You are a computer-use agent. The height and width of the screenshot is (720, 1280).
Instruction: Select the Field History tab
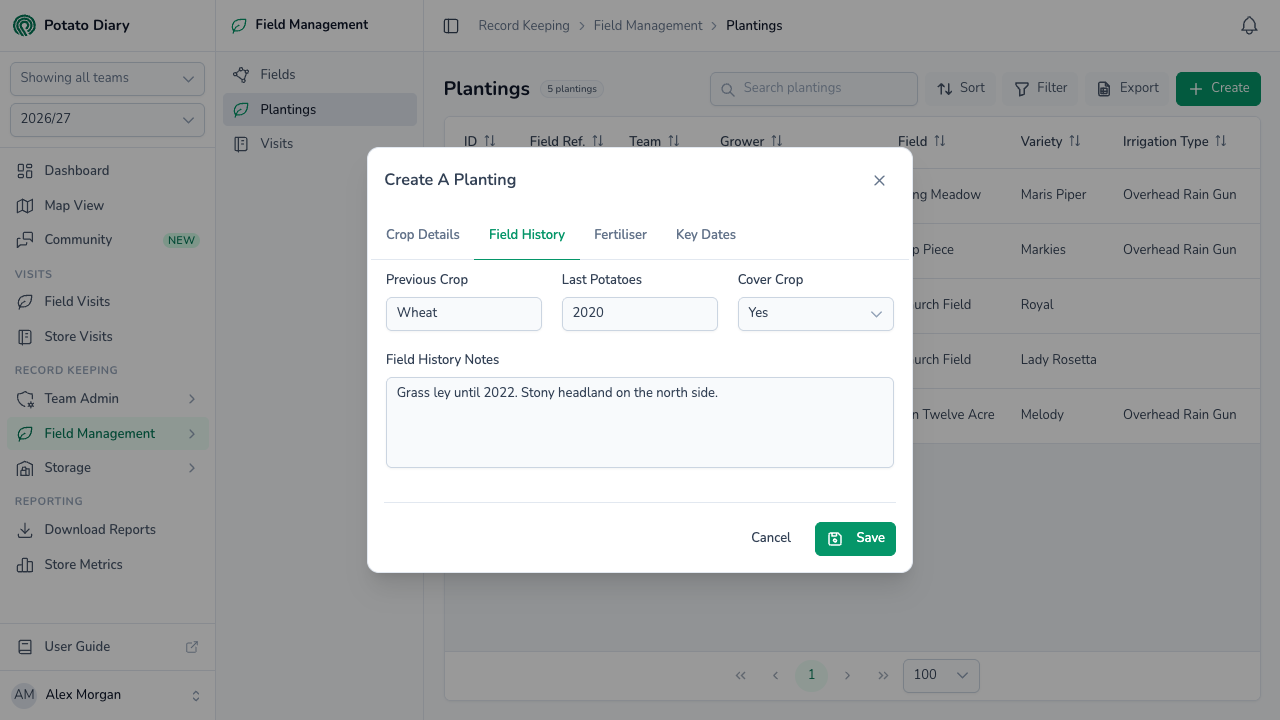tap(527, 235)
